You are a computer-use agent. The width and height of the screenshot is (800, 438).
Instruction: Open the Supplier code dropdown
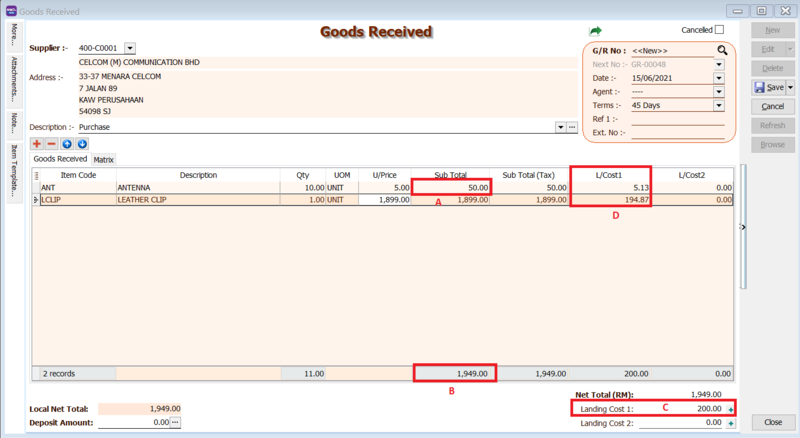[130, 47]
